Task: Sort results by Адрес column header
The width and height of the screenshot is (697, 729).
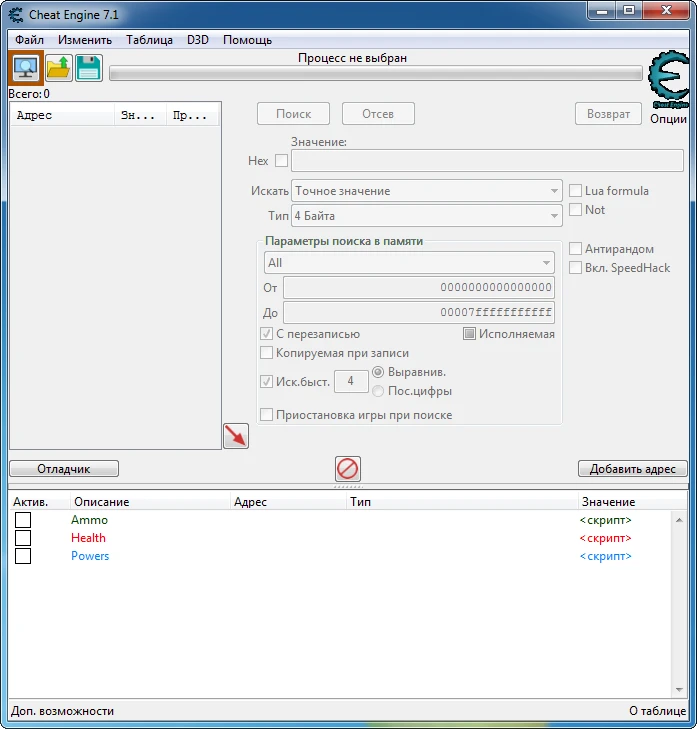Action: tap(63, 115)
